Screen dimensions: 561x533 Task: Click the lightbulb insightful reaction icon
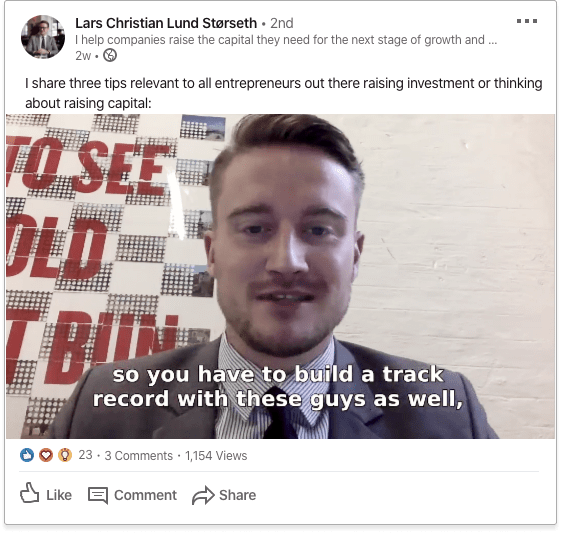point(65,455)
